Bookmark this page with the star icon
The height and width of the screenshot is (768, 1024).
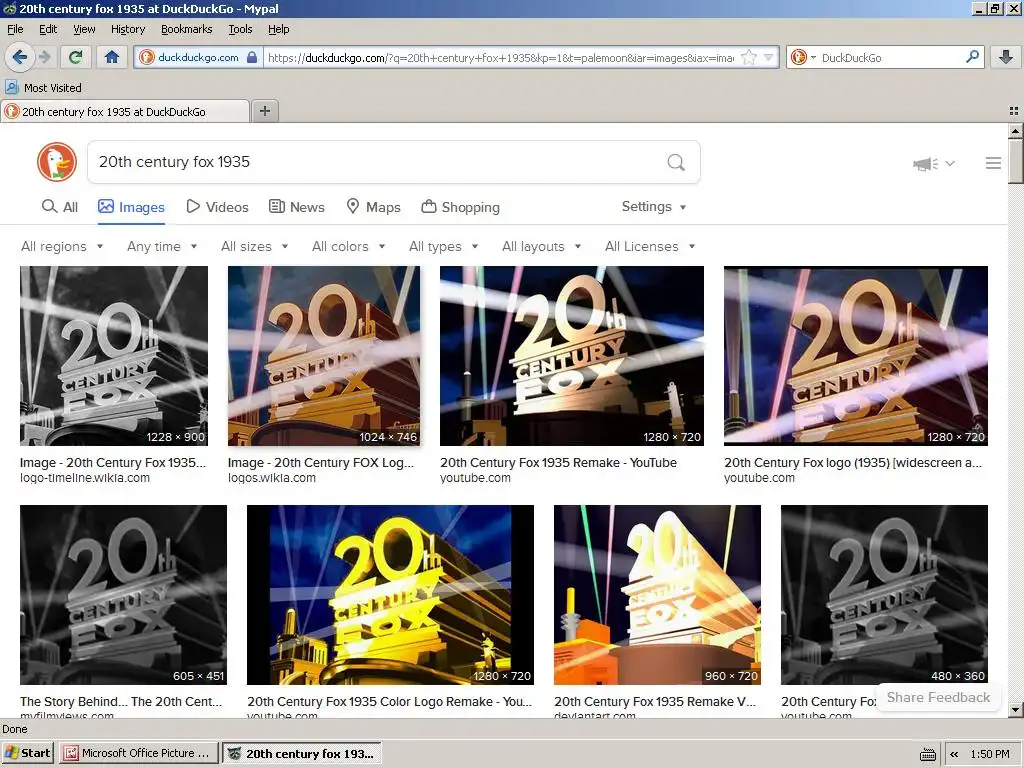749,57
